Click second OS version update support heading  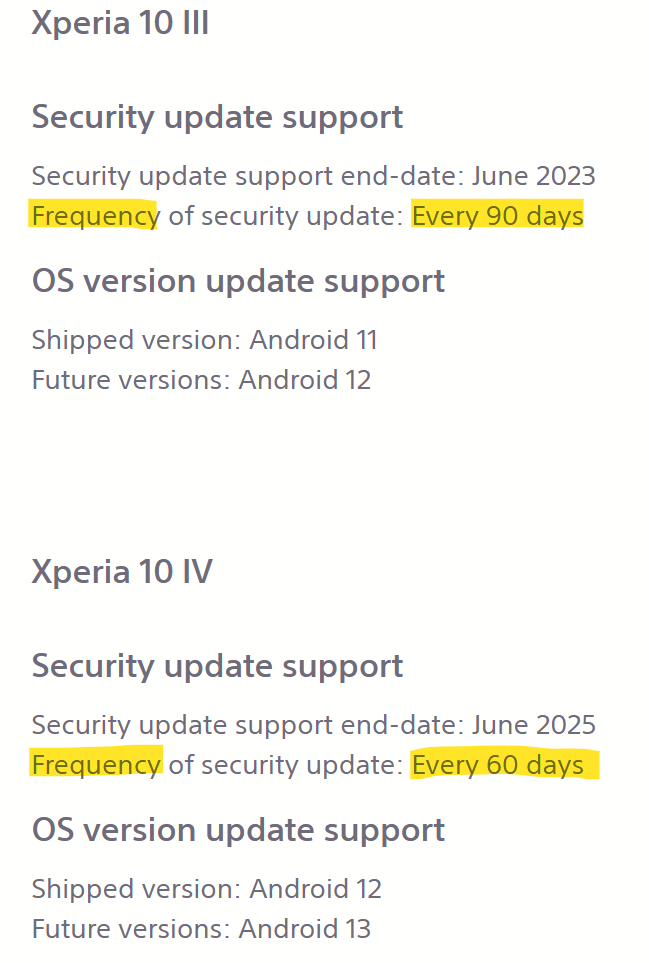238,831
